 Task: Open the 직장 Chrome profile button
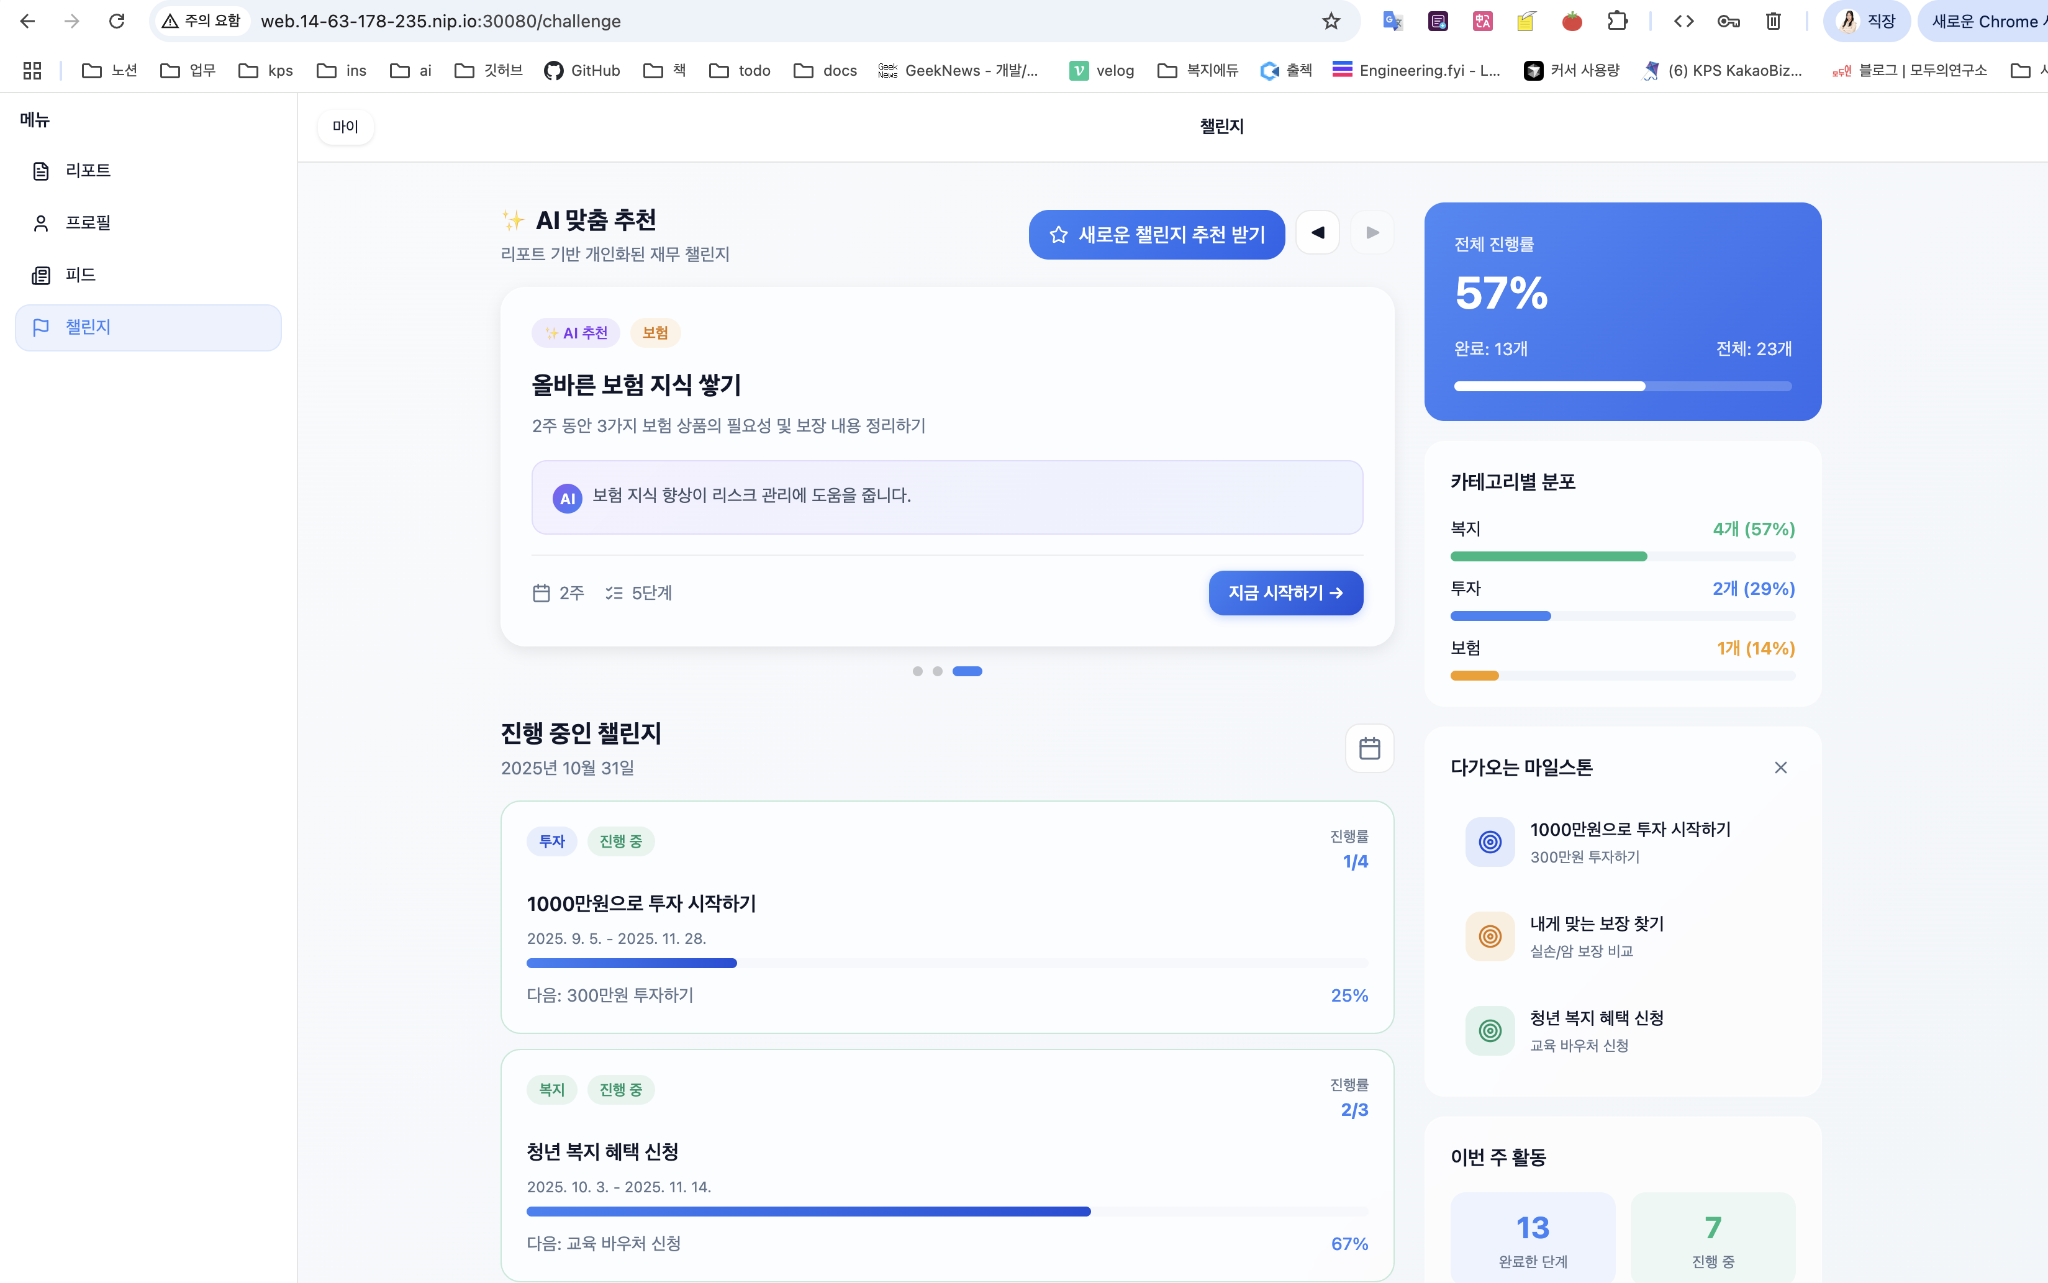tap(1866, 21)
